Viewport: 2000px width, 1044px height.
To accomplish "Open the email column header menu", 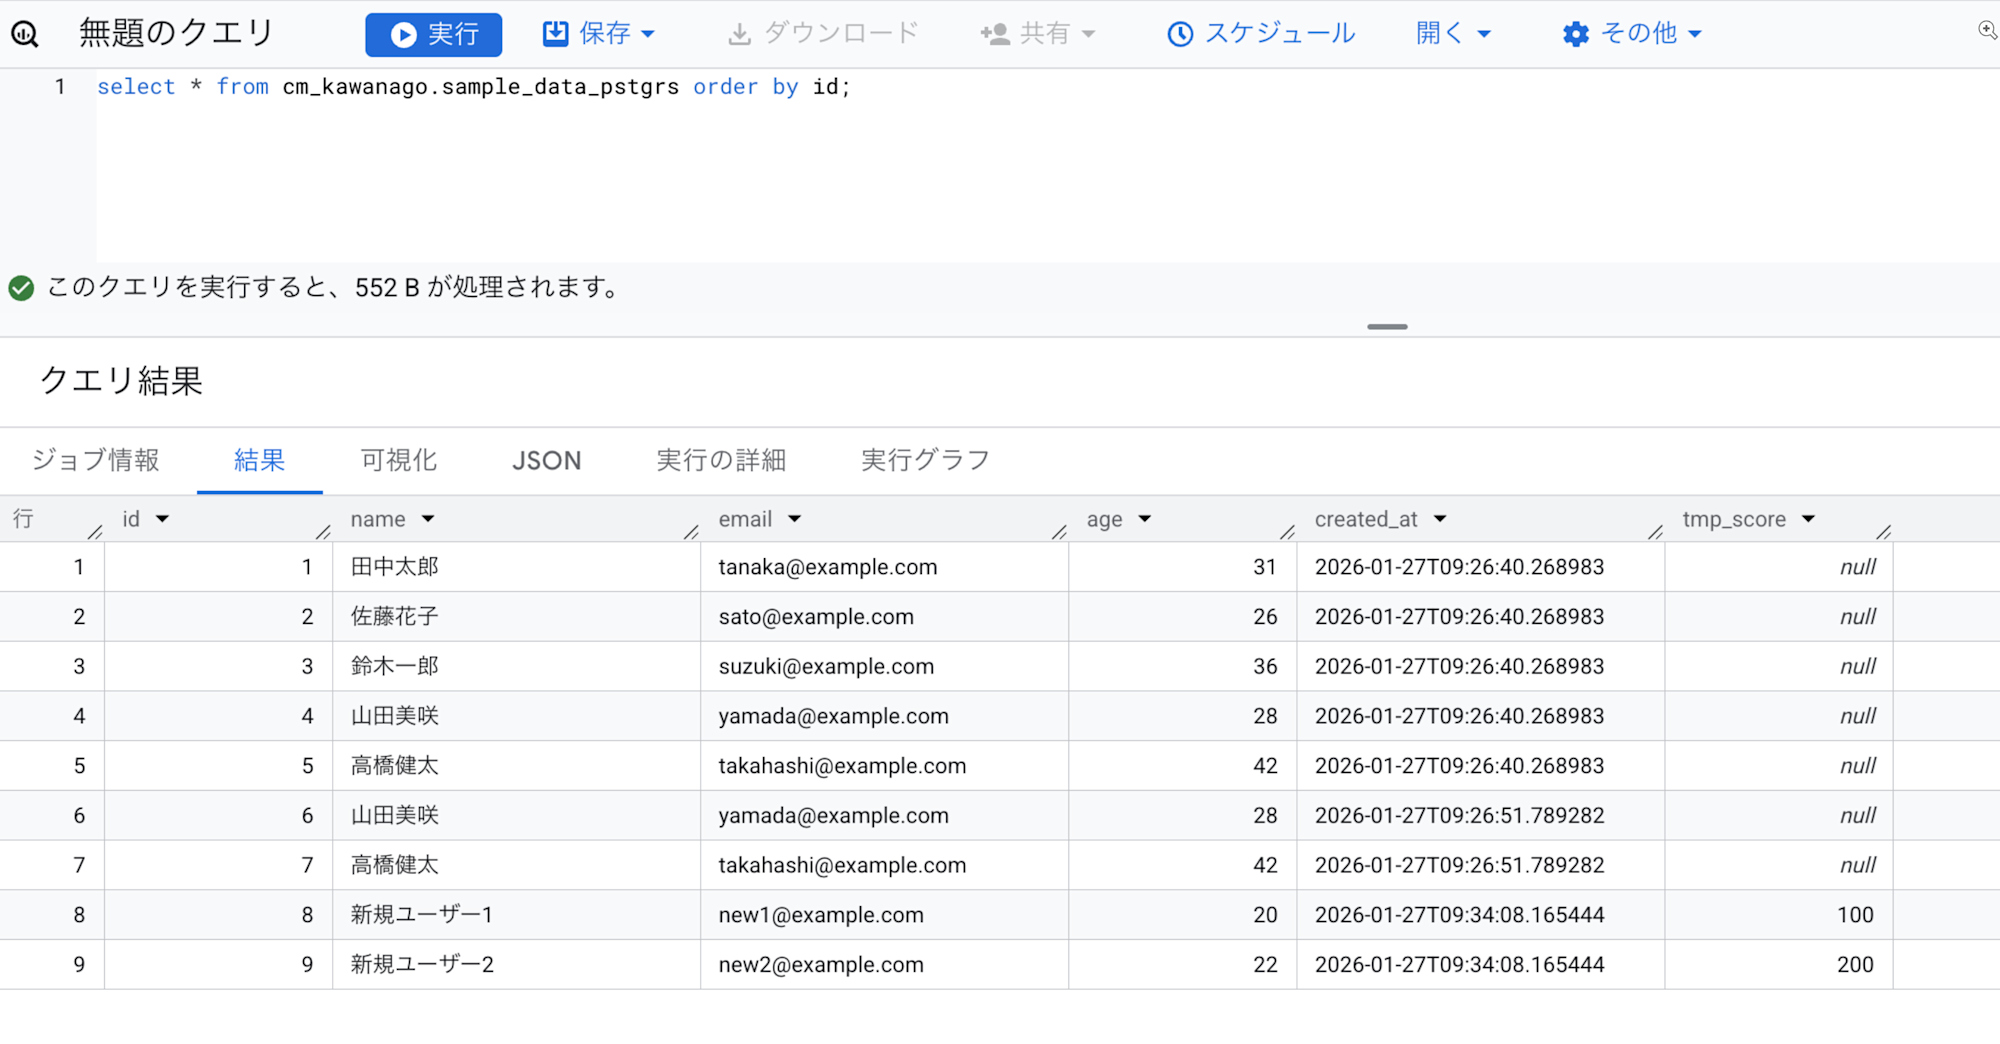I will click(x=794, y=519).
